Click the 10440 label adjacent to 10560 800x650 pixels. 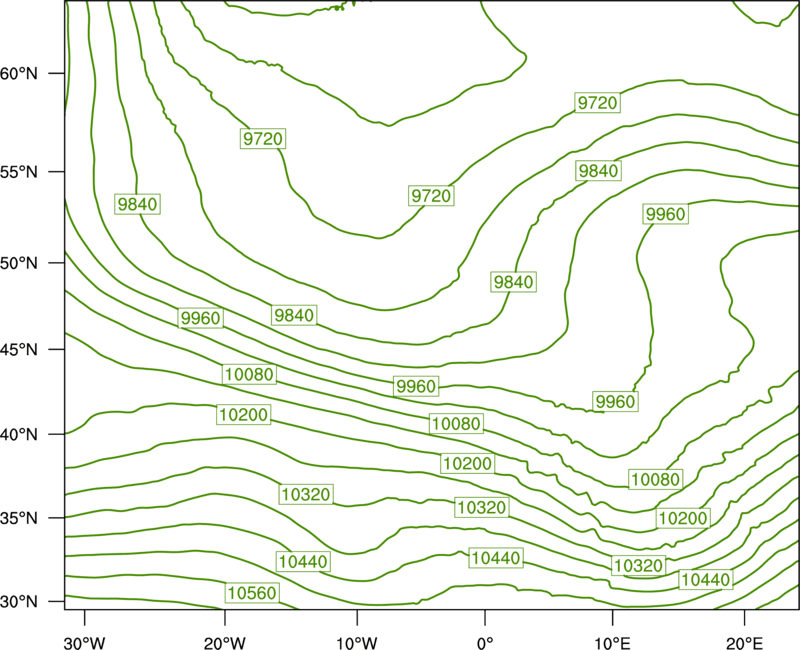[303, 562]
